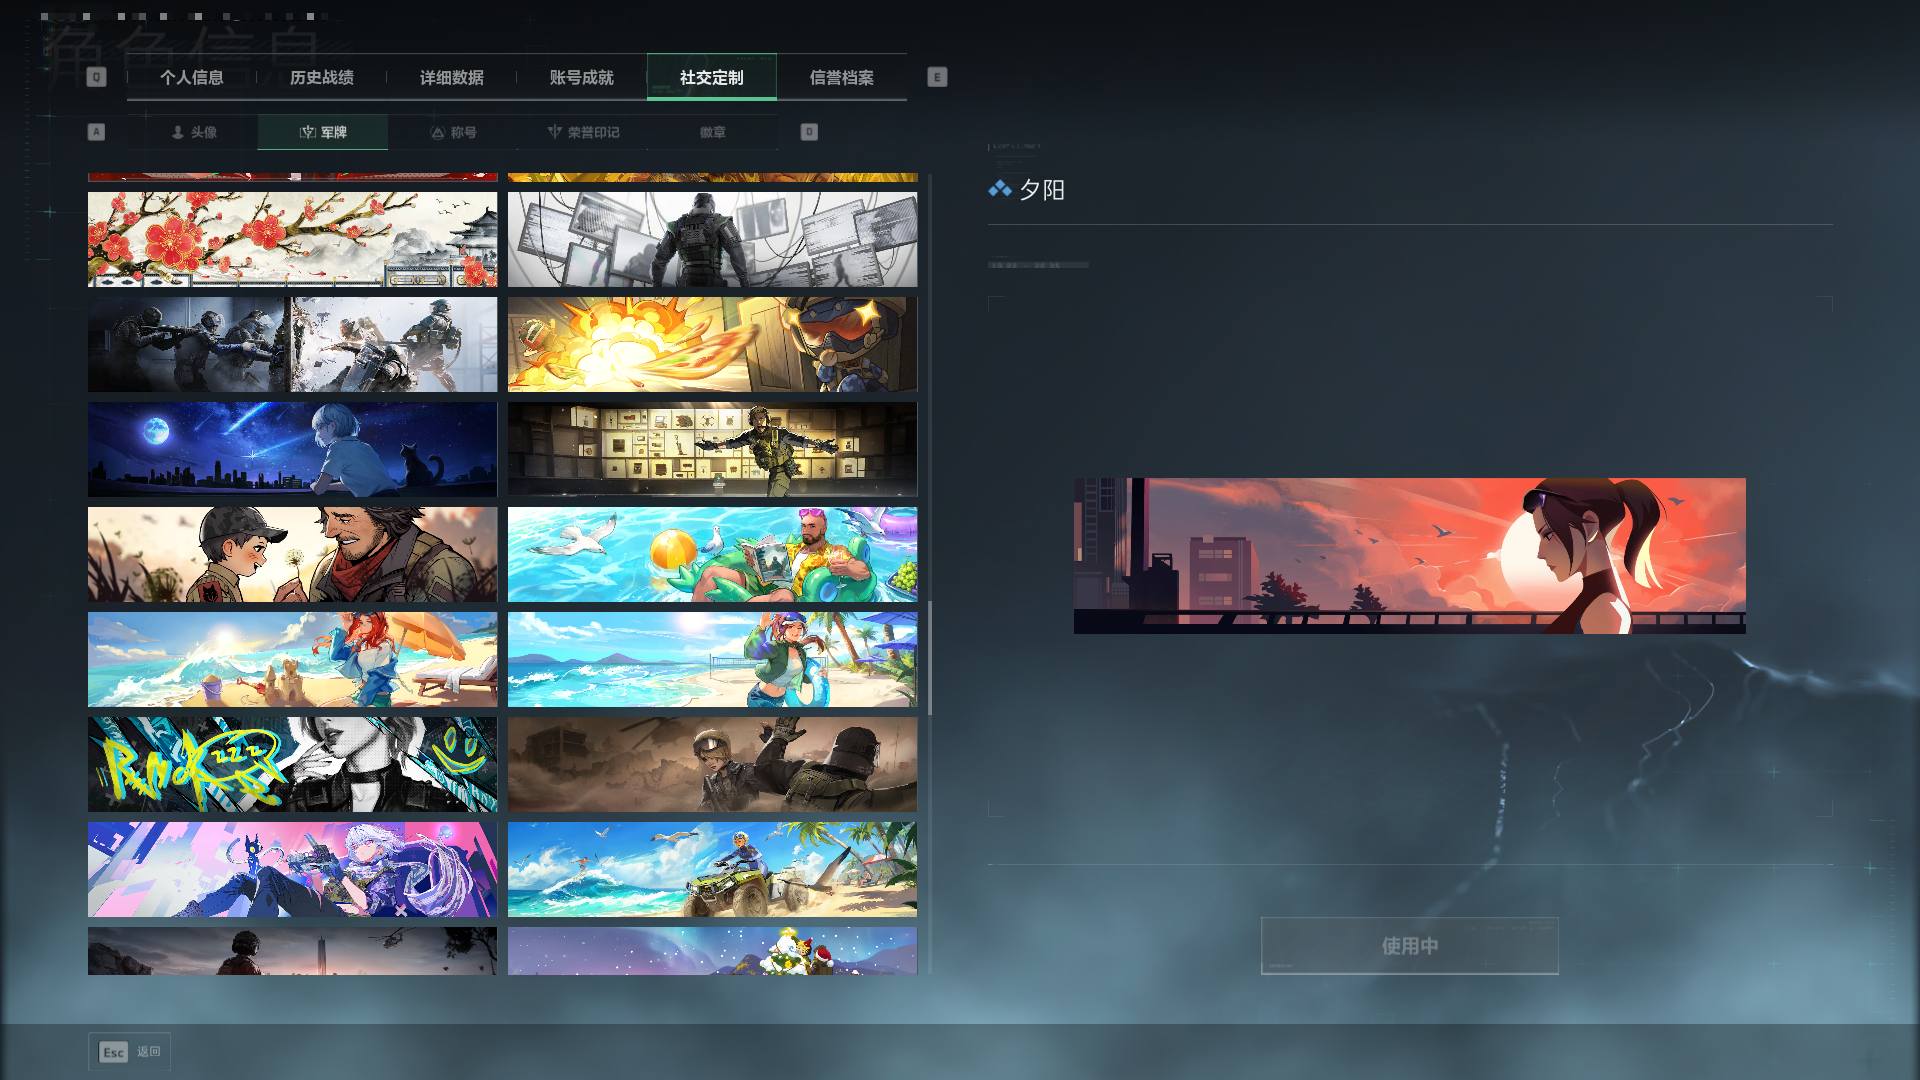Choose the helicopter and tower banner
The width and height of the screenshot is (1920, 1080).
click(292, 951)
